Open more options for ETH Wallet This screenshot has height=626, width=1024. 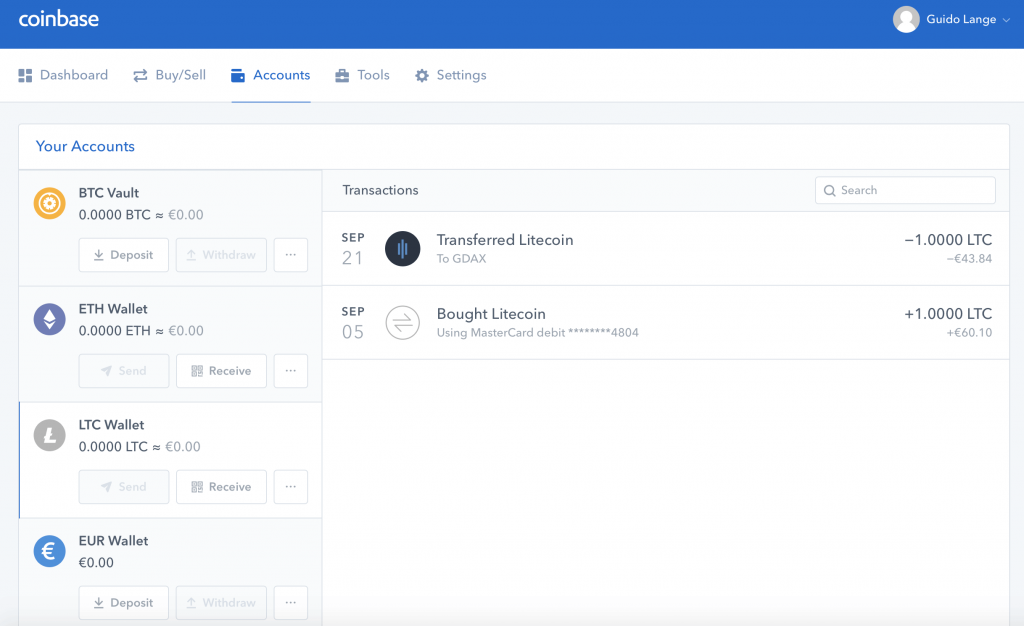291,371
